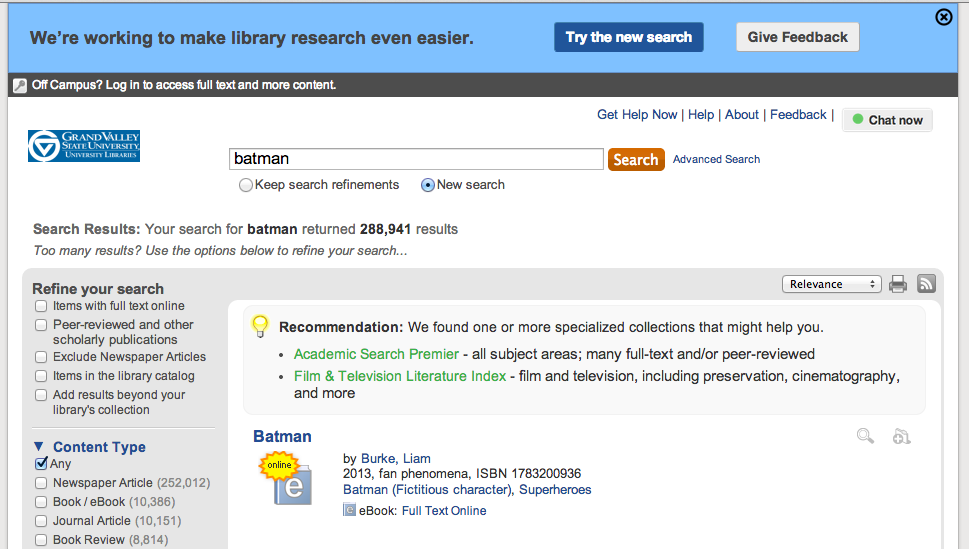Click the small eBook icon beside Full Text Online

pos(350,510)
